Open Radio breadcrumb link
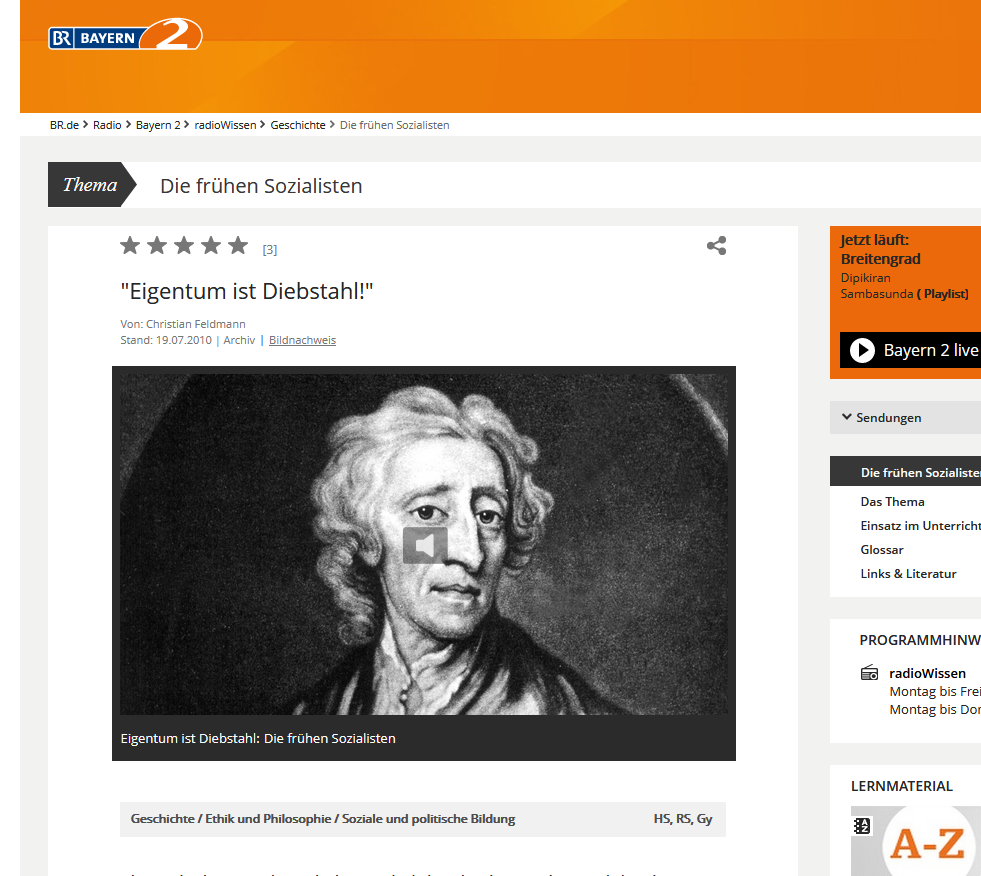This screenshot has height=876, width=981. coord(107,125)
